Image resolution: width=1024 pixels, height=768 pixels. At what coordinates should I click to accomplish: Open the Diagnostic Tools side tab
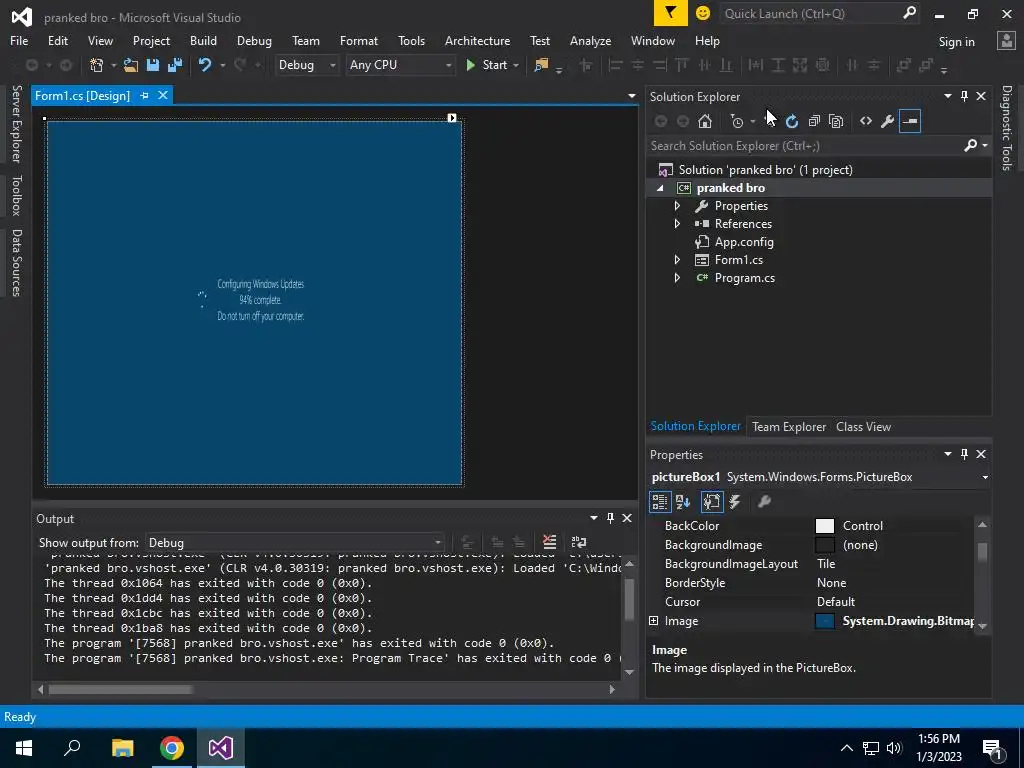(x=1006, y=128)
